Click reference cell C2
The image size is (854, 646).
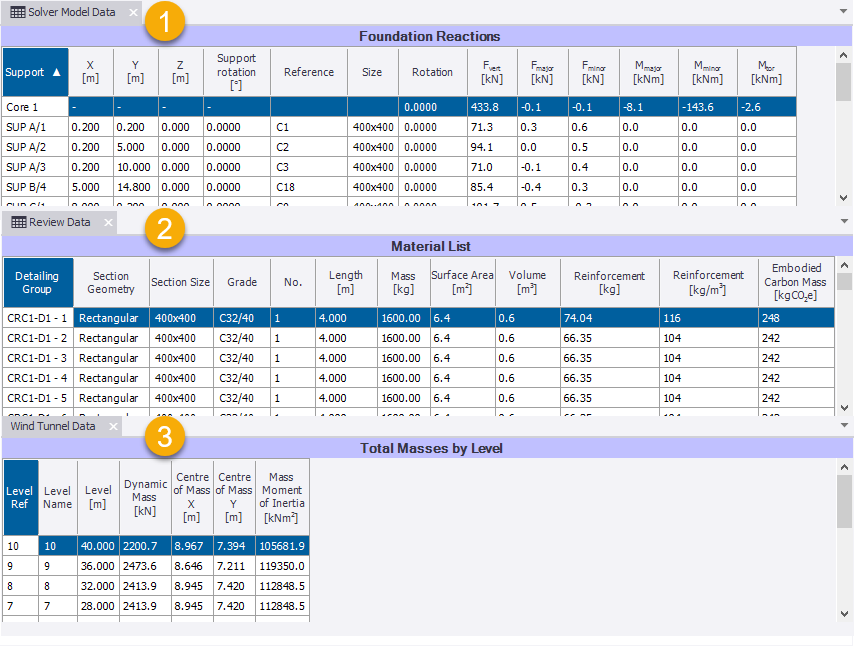coord(309,147)
